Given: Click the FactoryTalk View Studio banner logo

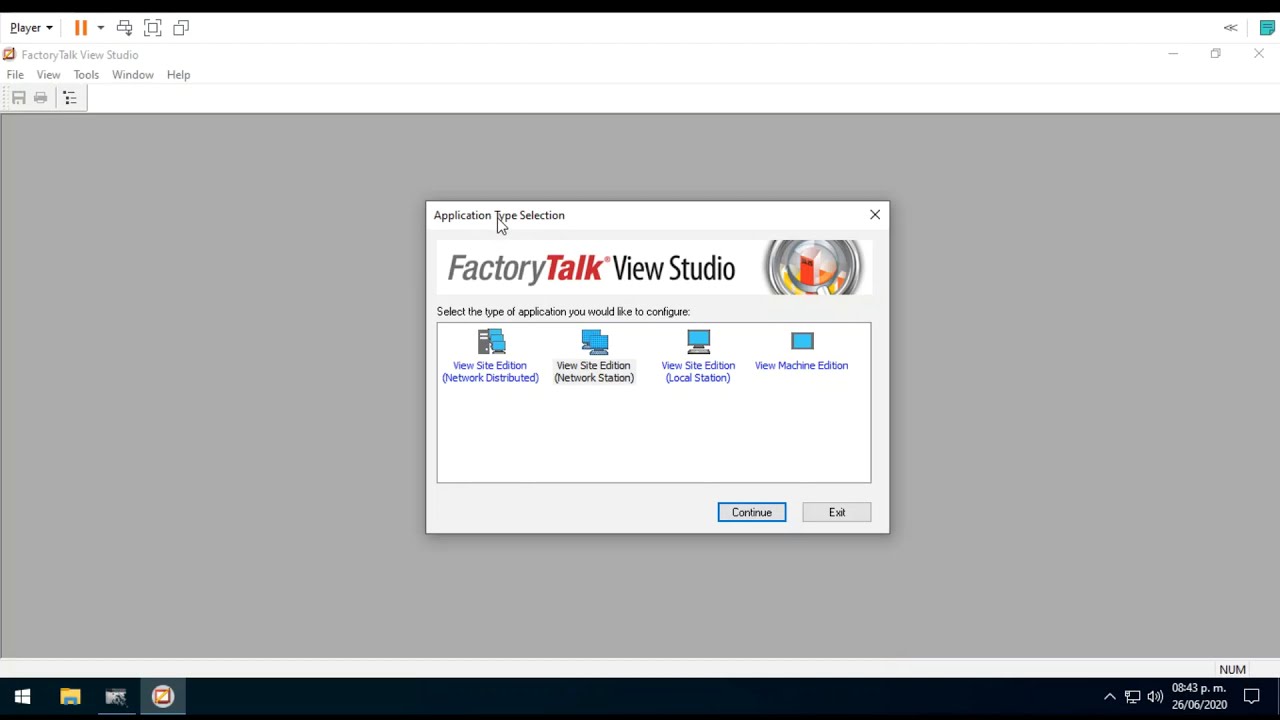Looking at the screenshot, I should 654,267.
